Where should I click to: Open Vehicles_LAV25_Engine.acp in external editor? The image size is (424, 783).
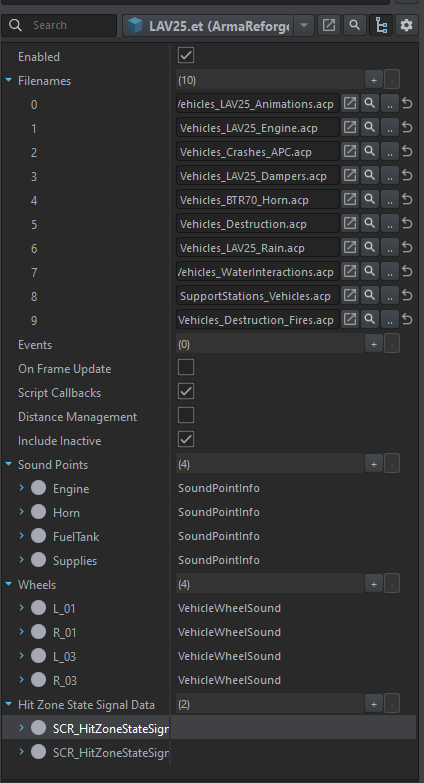[x=350, y=127]
